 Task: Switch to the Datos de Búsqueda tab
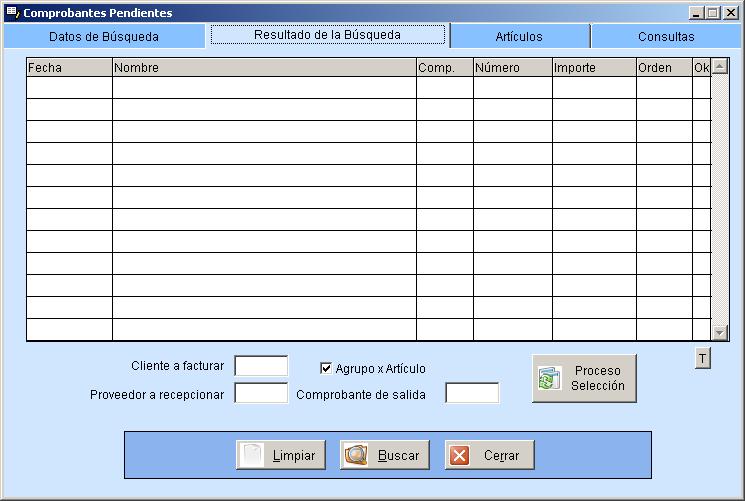point(104,36)
